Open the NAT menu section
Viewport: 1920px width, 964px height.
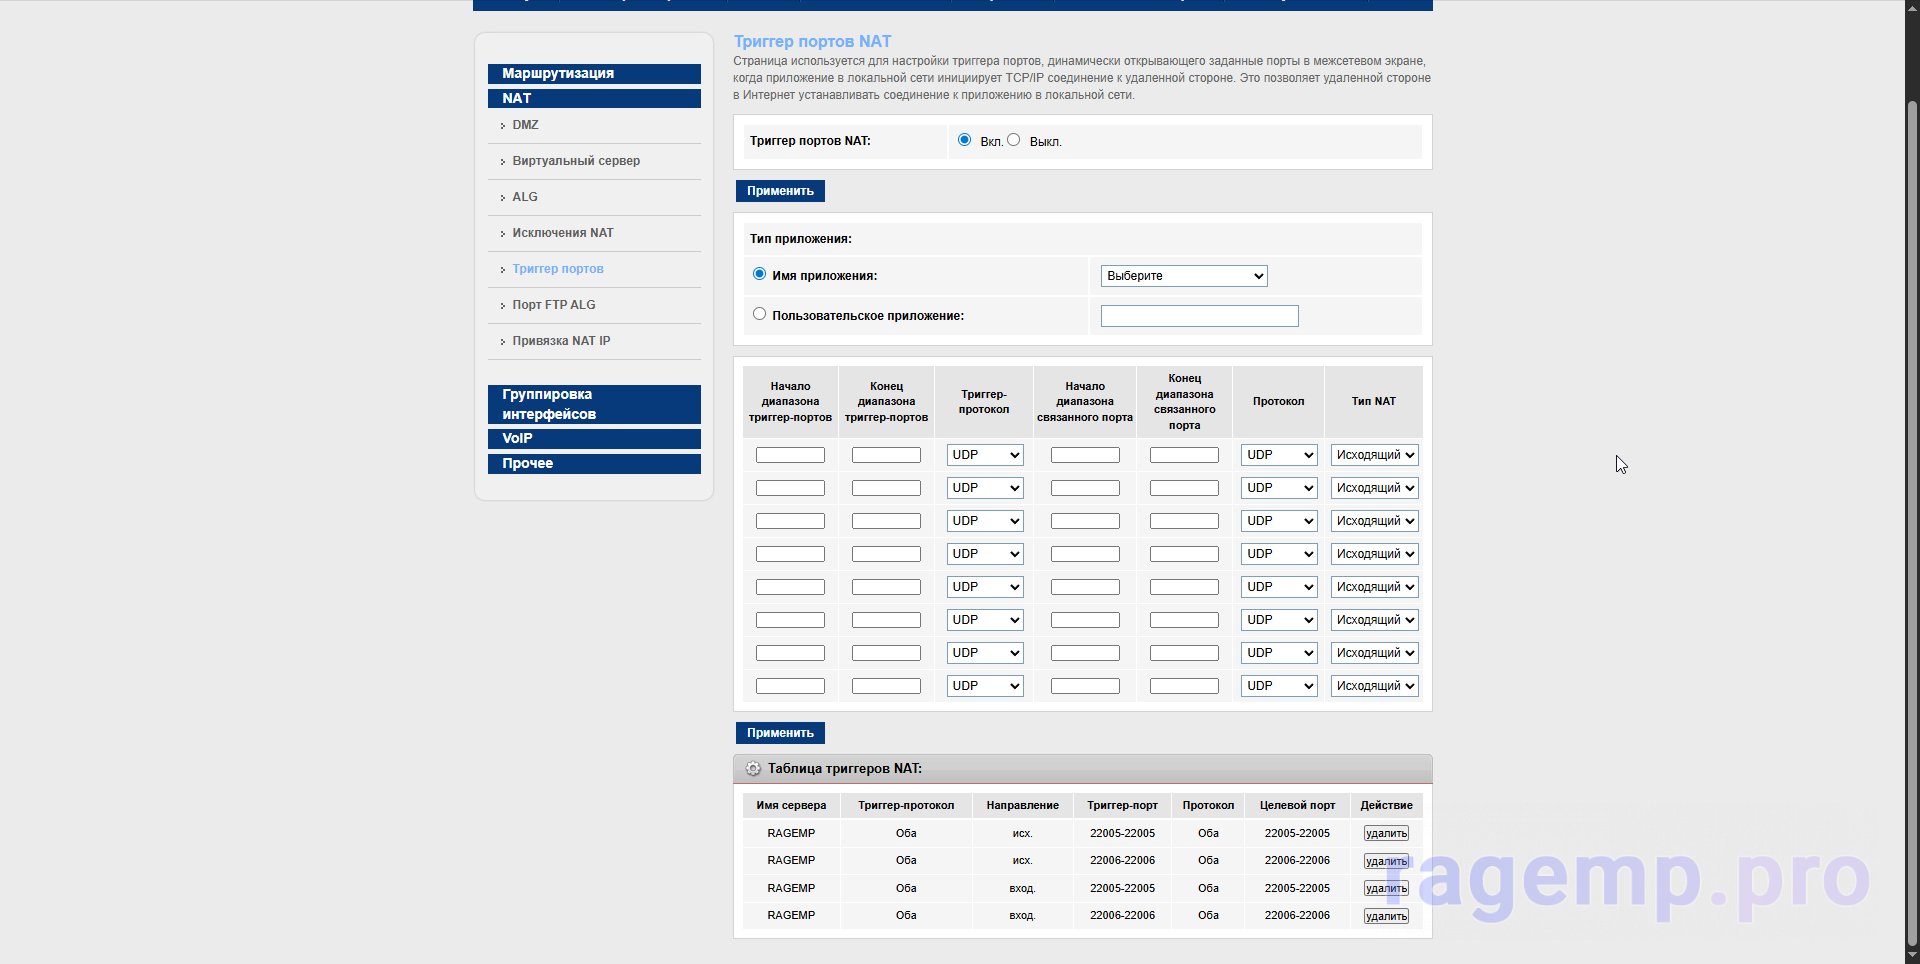click(x=594, y=98)
